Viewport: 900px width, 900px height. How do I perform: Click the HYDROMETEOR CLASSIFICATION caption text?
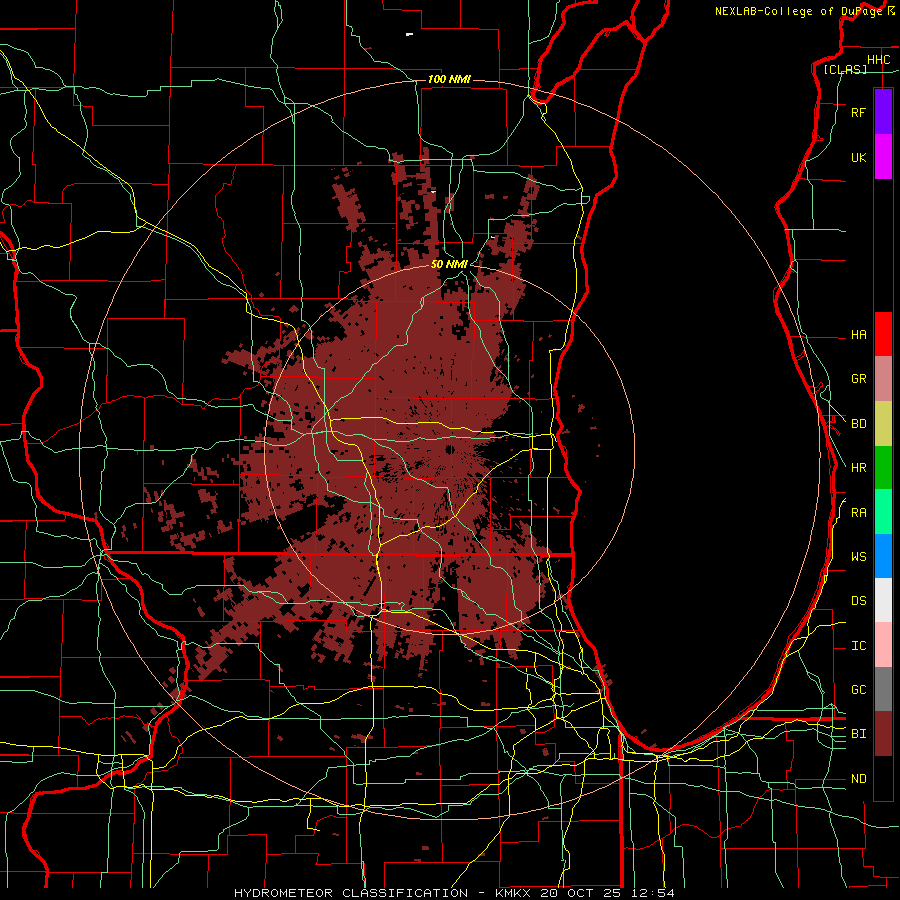click(x=351, y=893)
